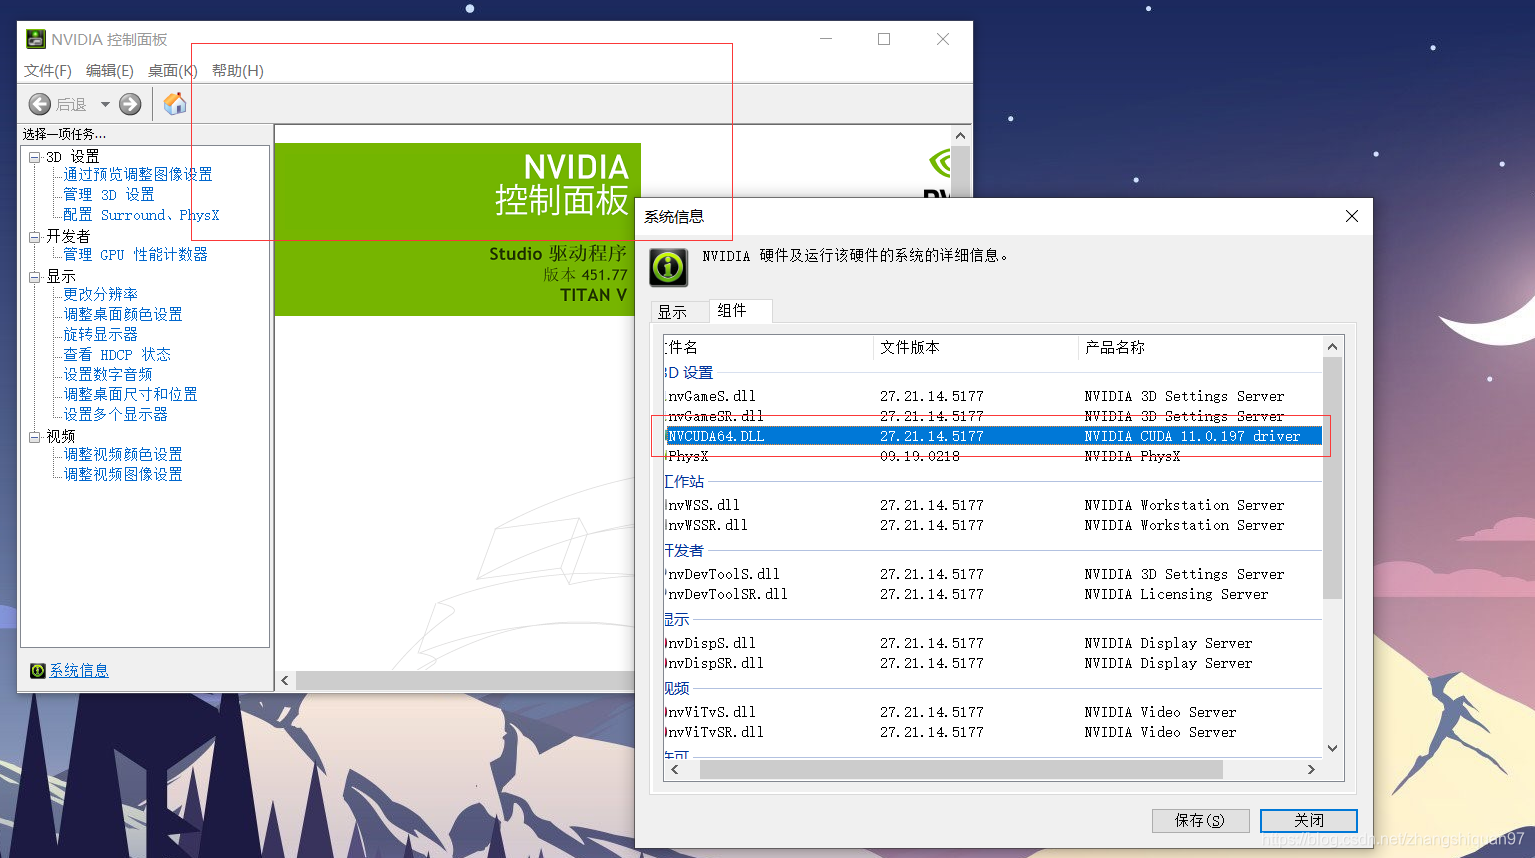Screen dimensions: 1535x858
Task: Open 更改分辨率
Action: 101,294
